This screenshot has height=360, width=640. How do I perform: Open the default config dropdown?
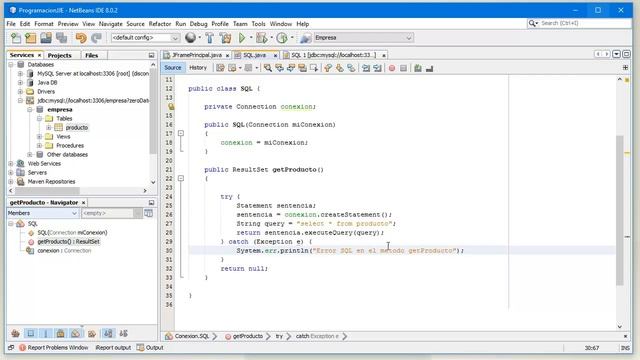145,38
